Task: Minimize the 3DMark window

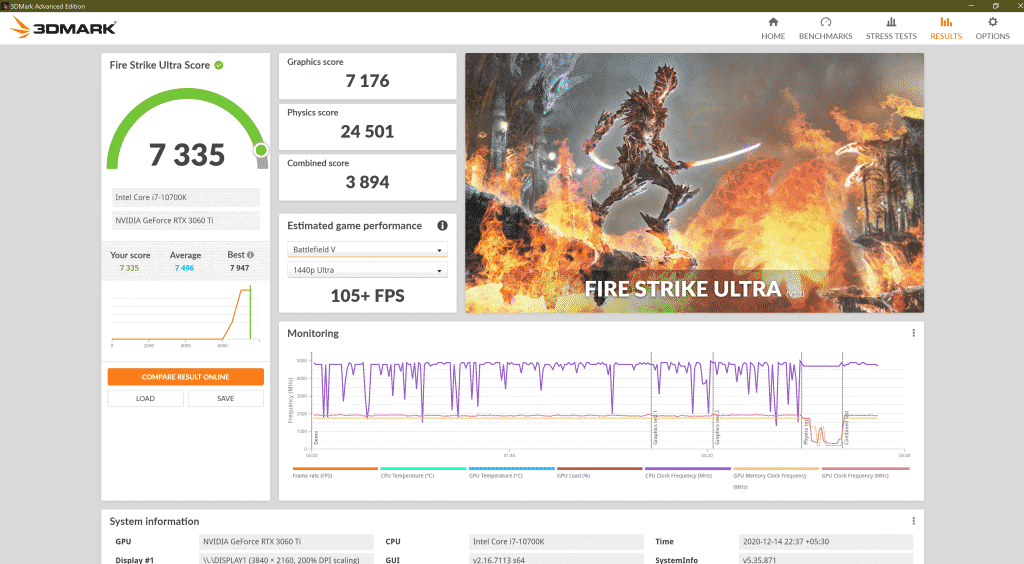Action: tap(970, 6)
